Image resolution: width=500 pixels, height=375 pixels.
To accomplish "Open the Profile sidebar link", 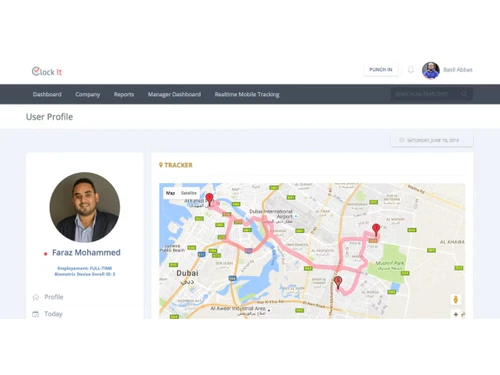I will click(54, 297).
